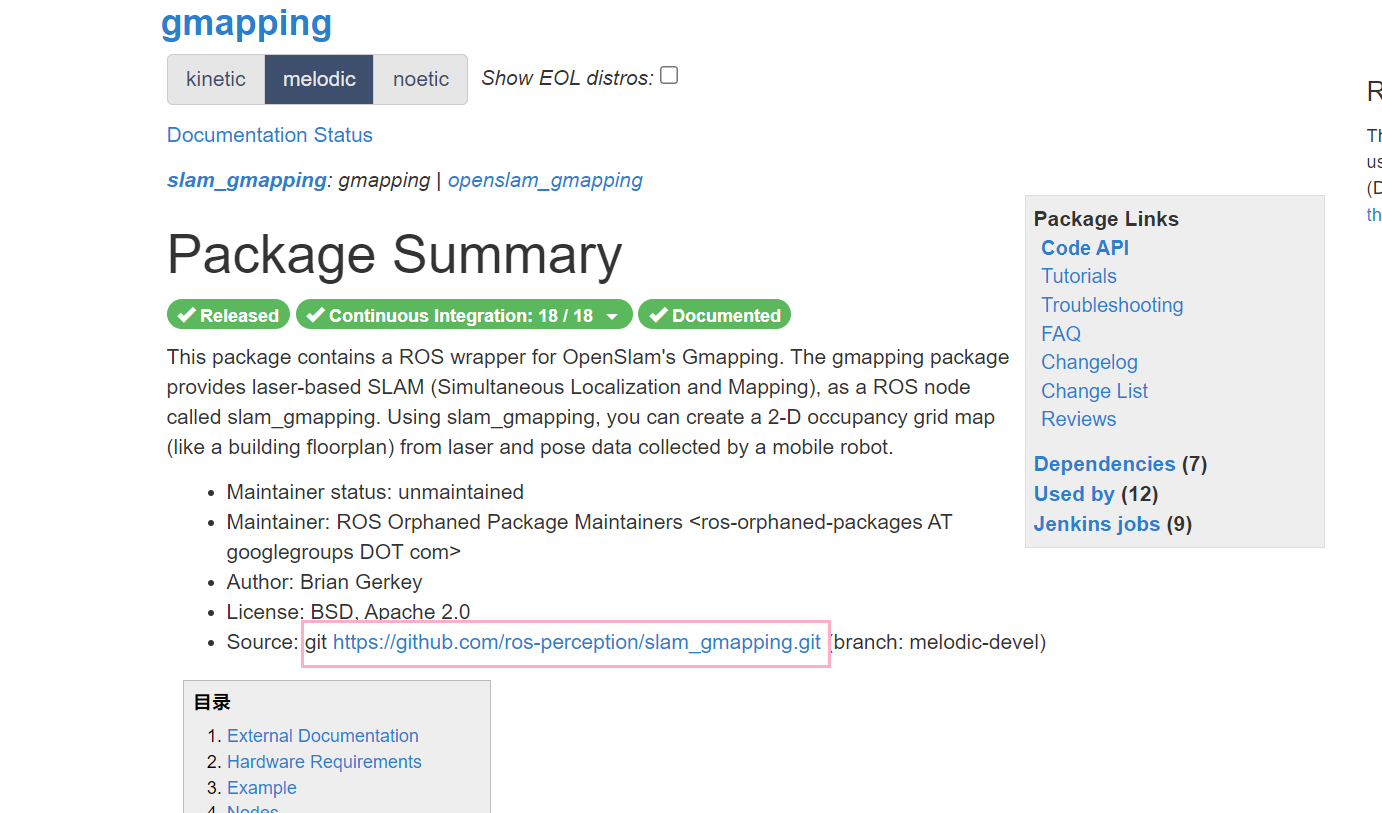Open the Code API package link
This screenshot has width=1382, height=813.
click(1085, 248)
